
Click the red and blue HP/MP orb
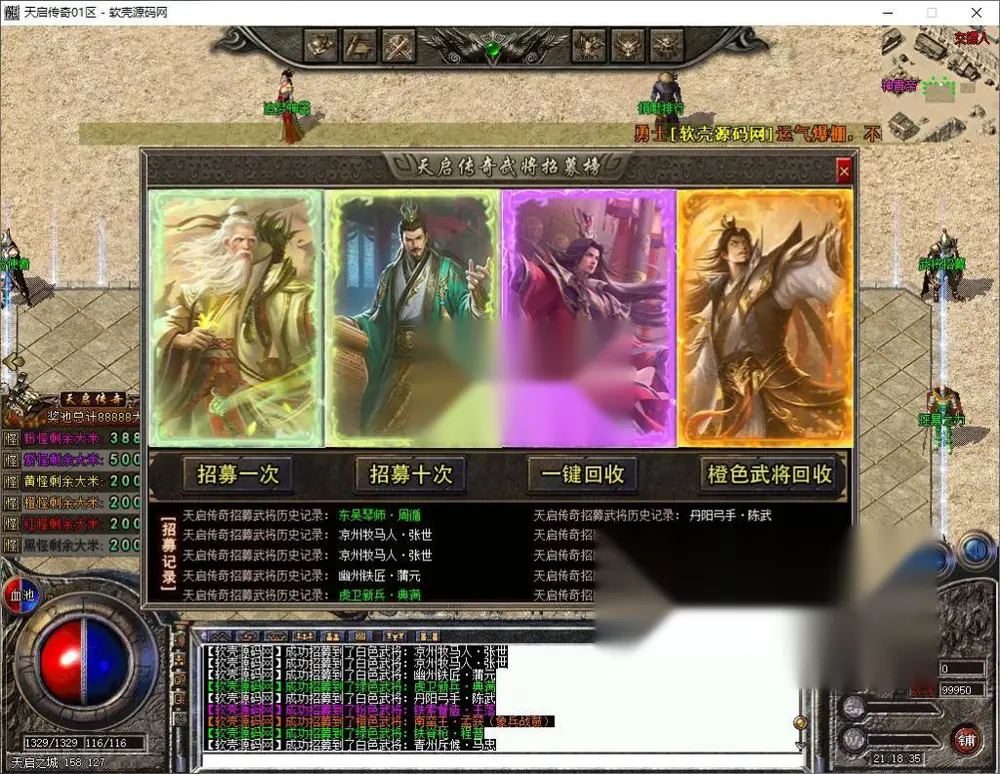pos(84,662)
